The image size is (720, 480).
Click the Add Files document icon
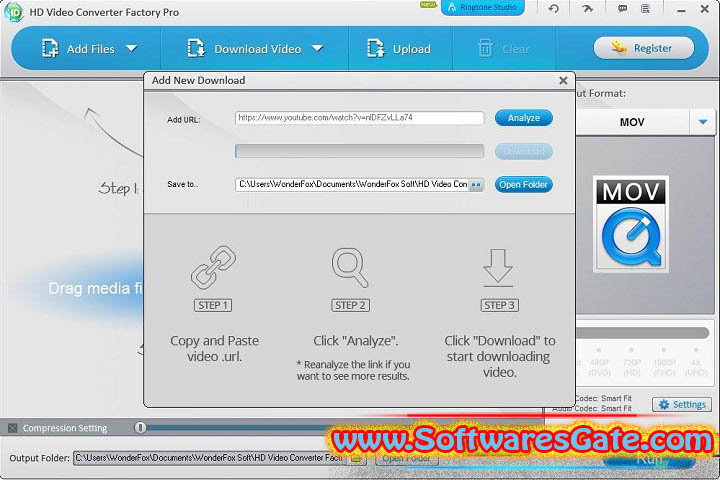(x=50, y=48)
